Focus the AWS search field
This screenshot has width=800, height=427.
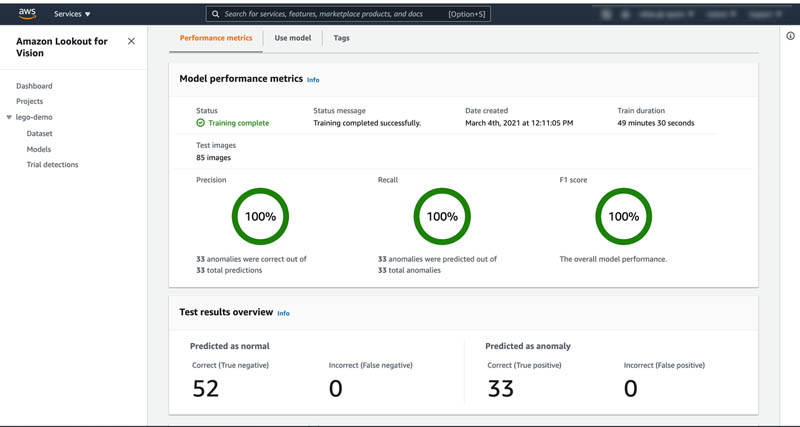(x=348, y=14)
